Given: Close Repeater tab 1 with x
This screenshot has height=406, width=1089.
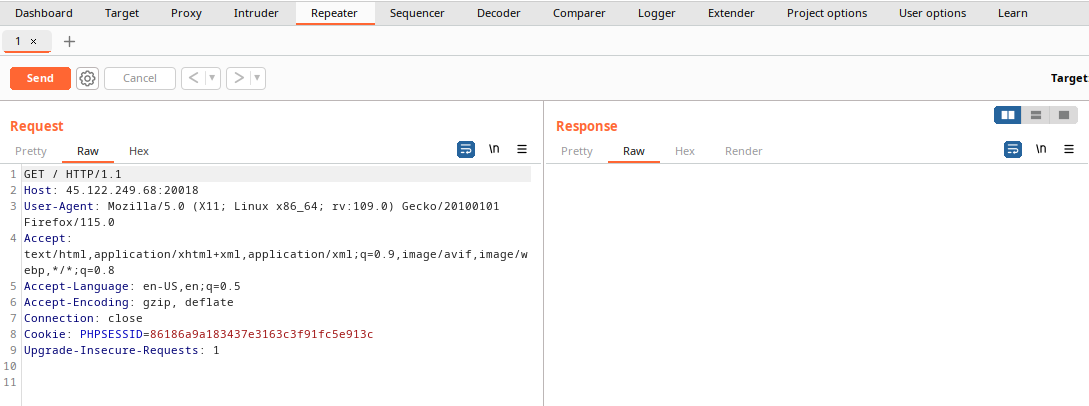Looking at the screenshot, I should 33,42.
